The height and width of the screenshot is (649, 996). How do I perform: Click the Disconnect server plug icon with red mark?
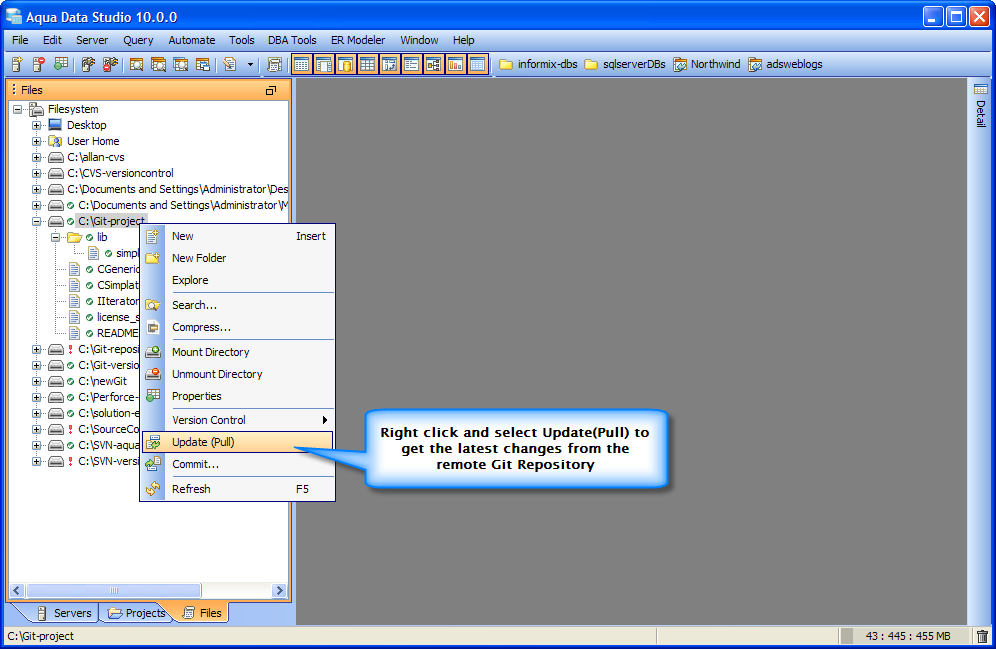pyautogui.click(x=110, y=64)
